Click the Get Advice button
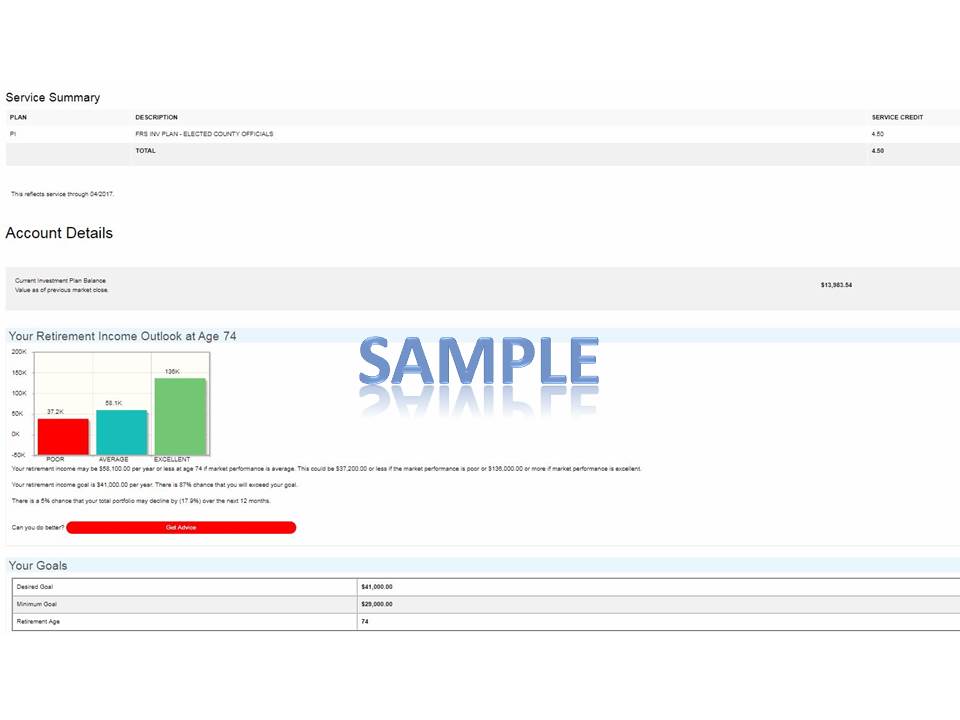This screenshot has width=960, height=720. pos(180,527)
